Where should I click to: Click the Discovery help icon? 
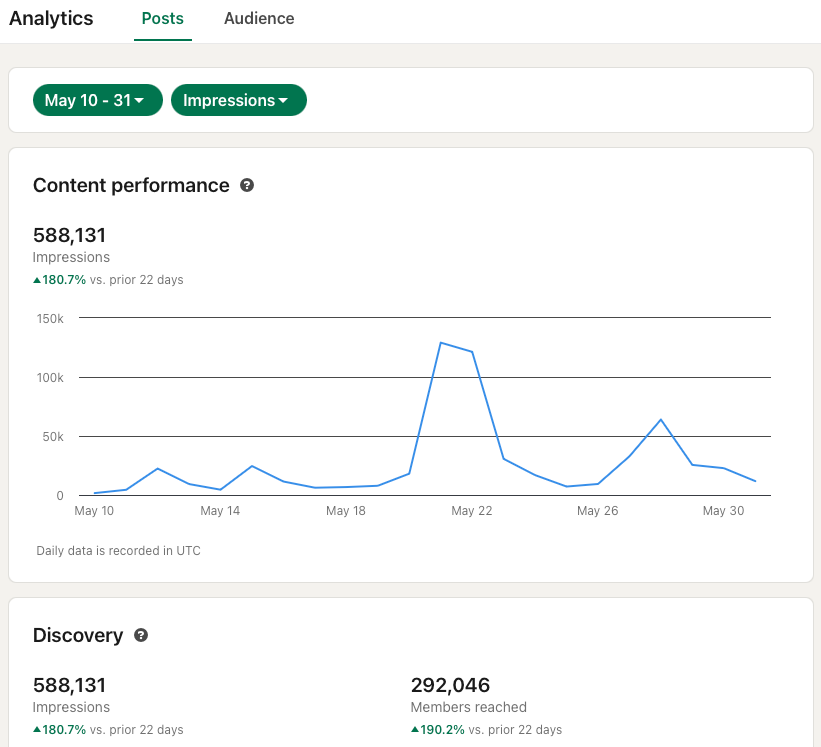pos(141,635)
